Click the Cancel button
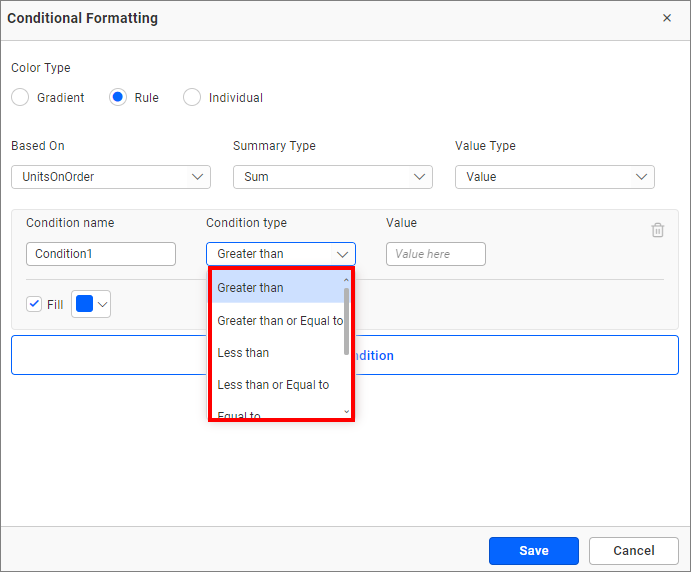691x572 pixels. click(634, 551)
